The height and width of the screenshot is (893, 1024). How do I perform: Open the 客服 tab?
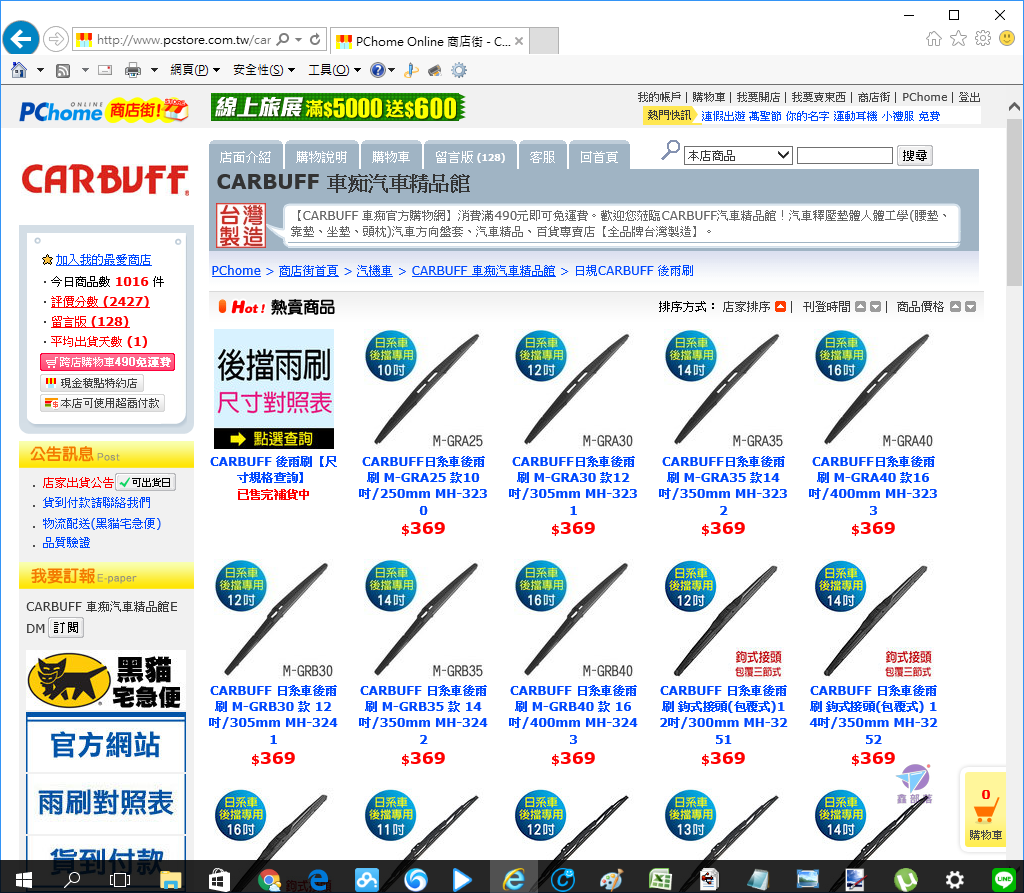click(x=542, y=157)
